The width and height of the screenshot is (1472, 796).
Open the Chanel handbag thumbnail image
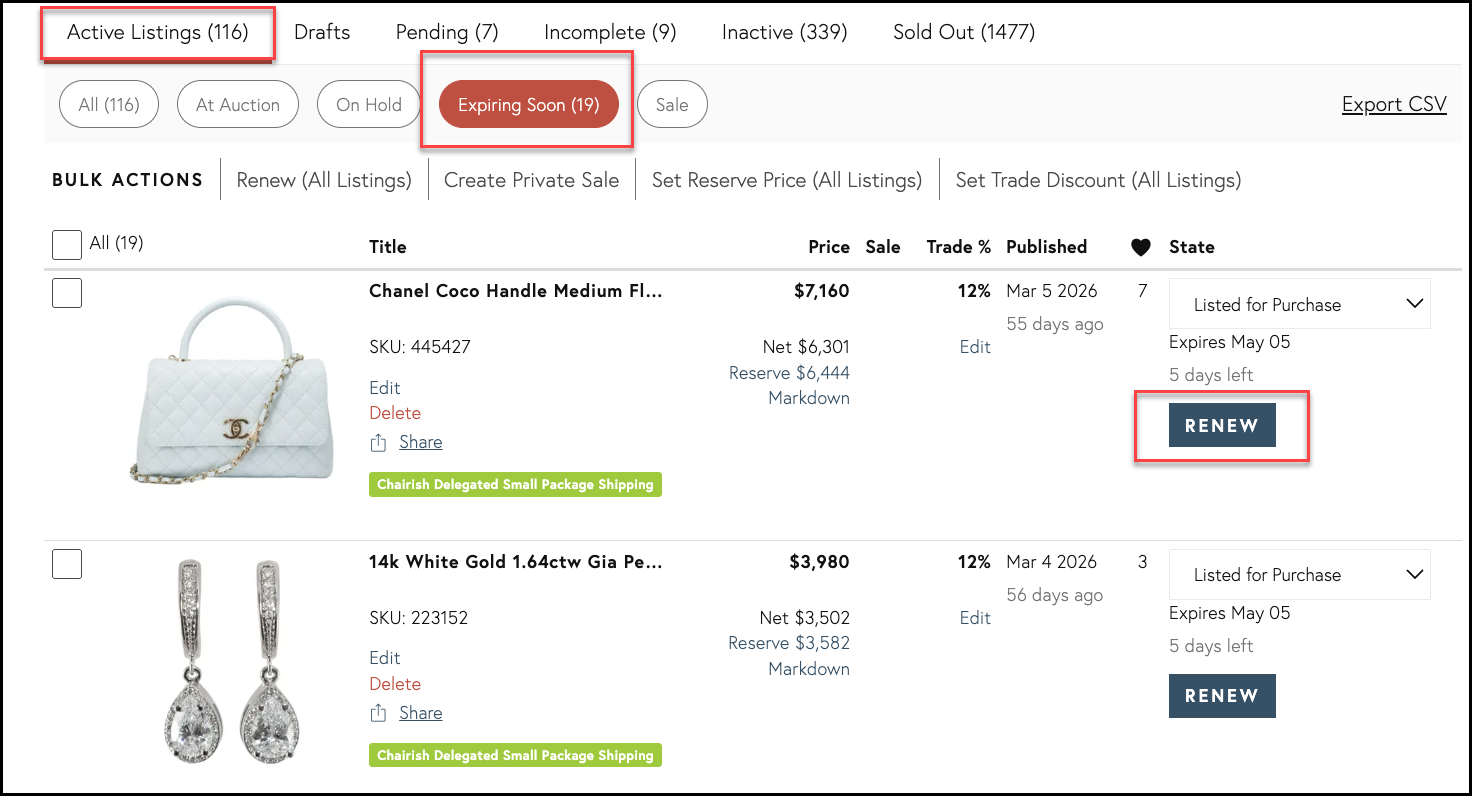(232, 390)
